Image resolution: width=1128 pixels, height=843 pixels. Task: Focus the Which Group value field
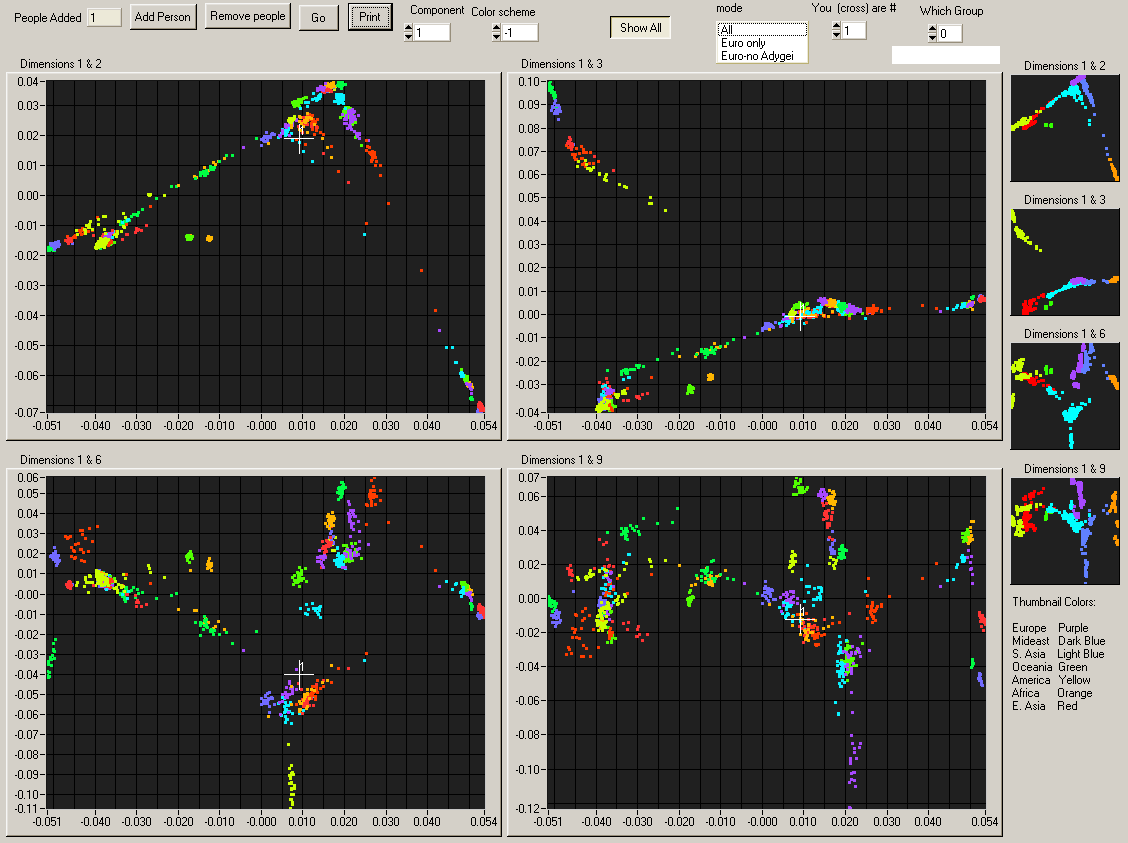coord(950,33)
